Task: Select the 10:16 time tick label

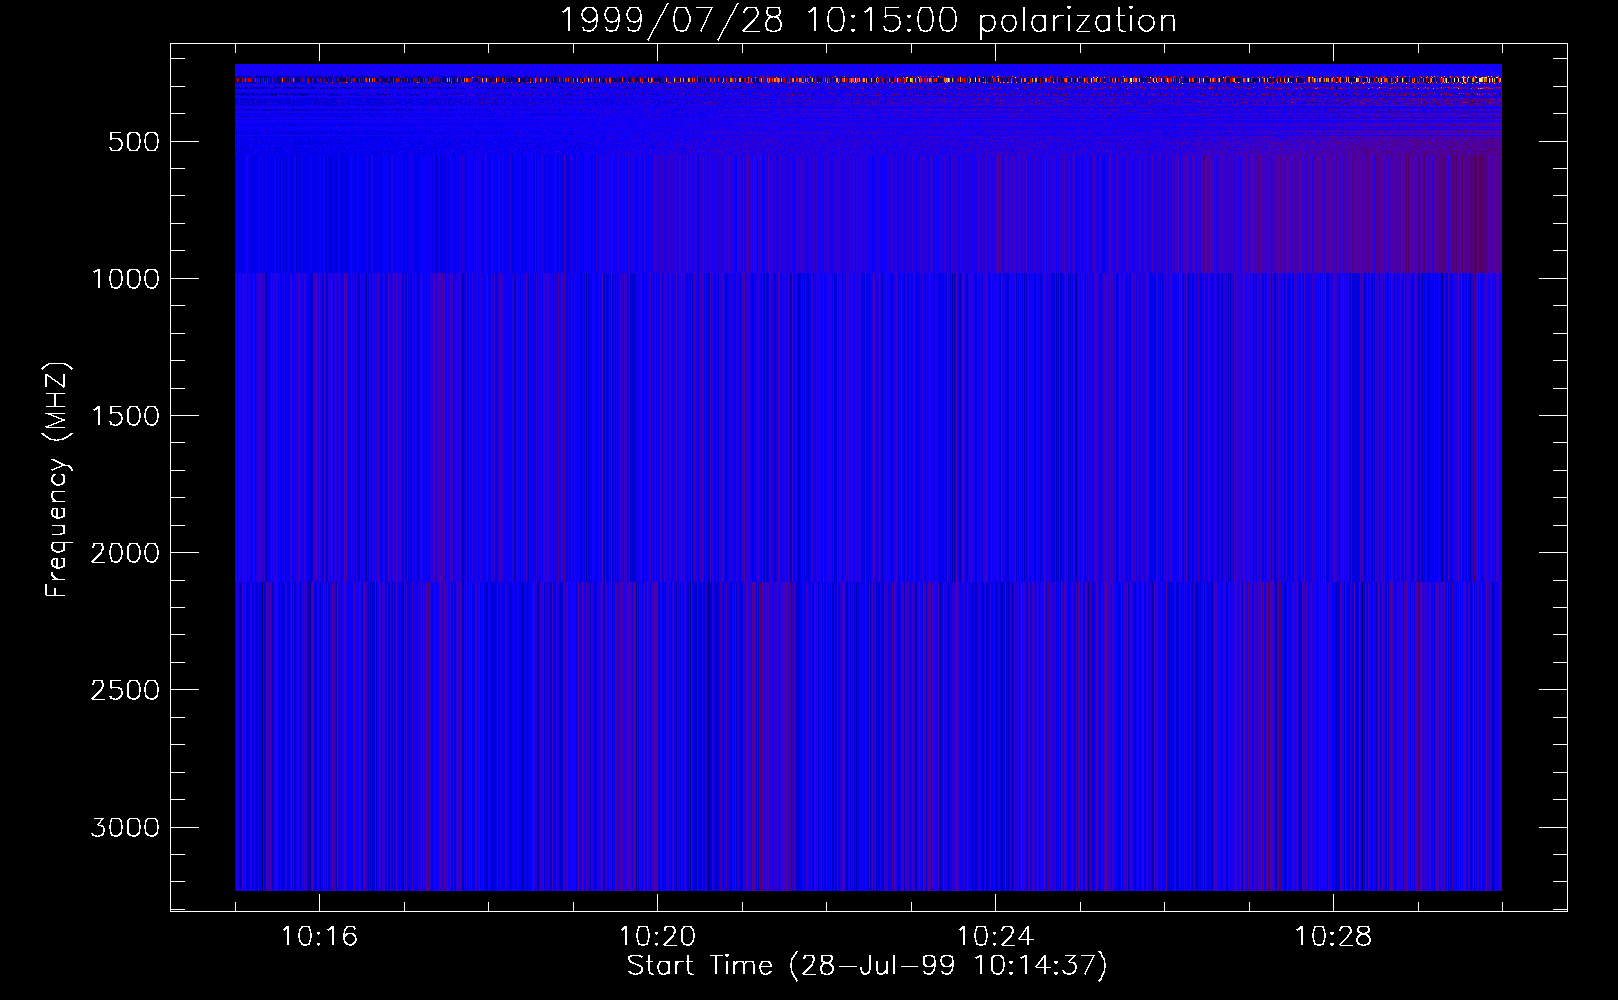Action: (319, 937)
